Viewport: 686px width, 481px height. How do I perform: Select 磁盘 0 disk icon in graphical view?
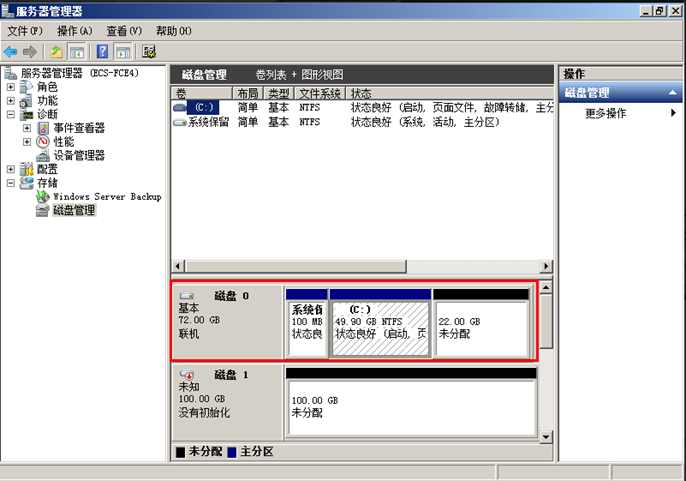pyautogui.click(x=187, y=296)
